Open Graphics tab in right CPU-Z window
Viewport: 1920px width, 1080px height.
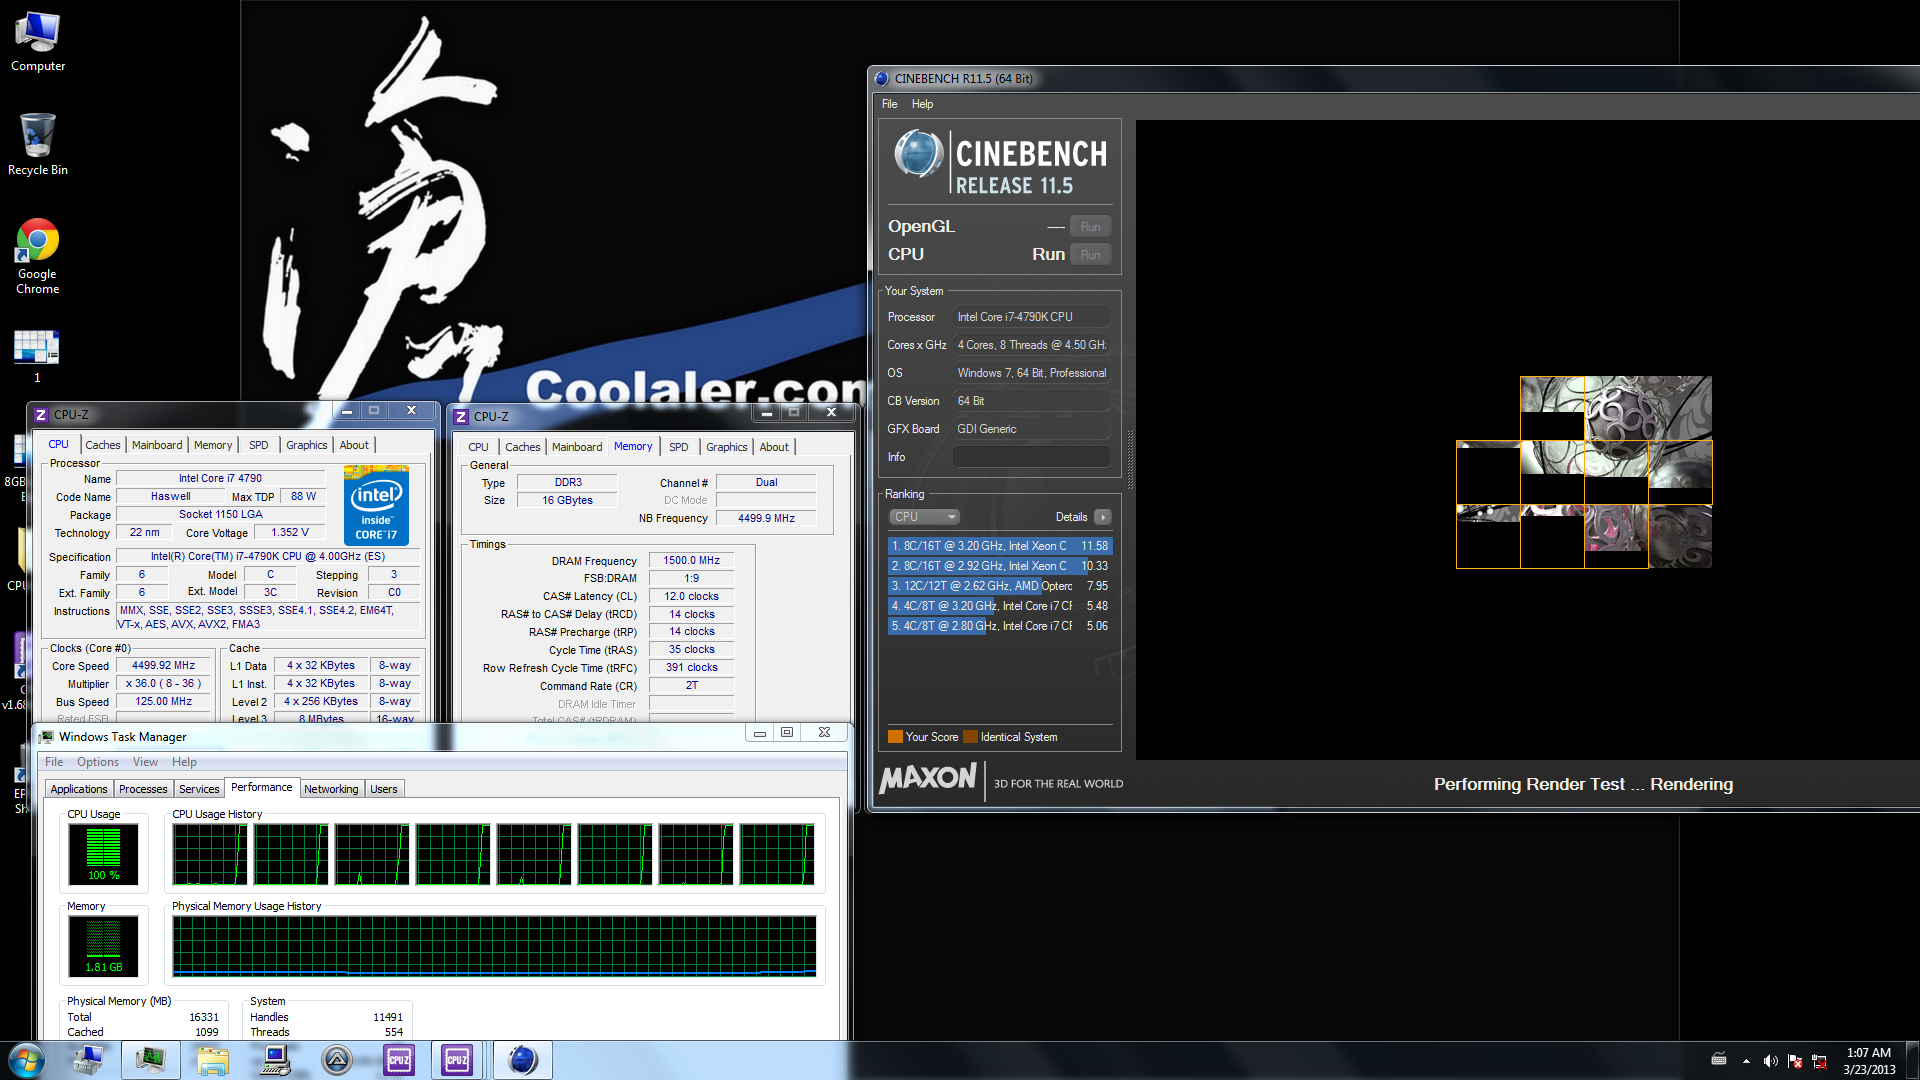pyautogui.click(x=726, y=447)
